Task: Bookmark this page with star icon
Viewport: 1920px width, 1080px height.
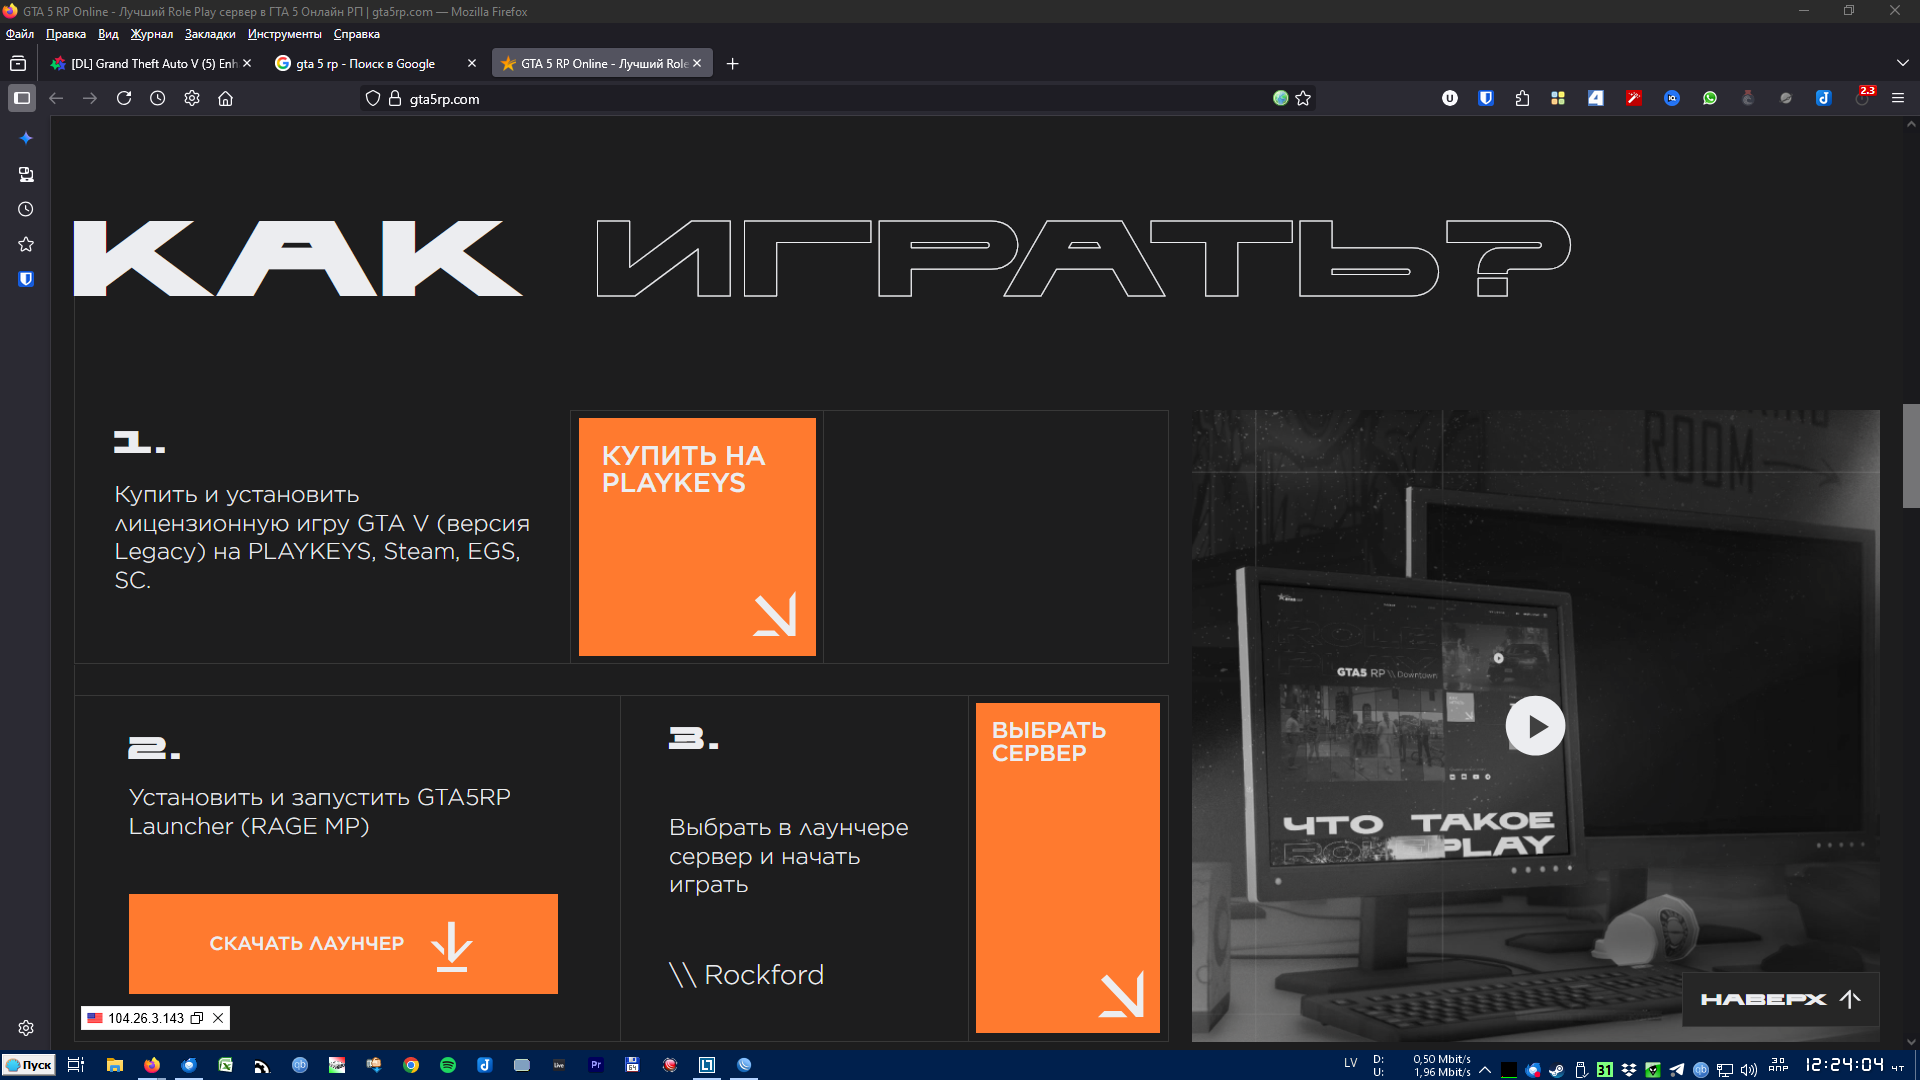Action: [x=1303, y=98]
